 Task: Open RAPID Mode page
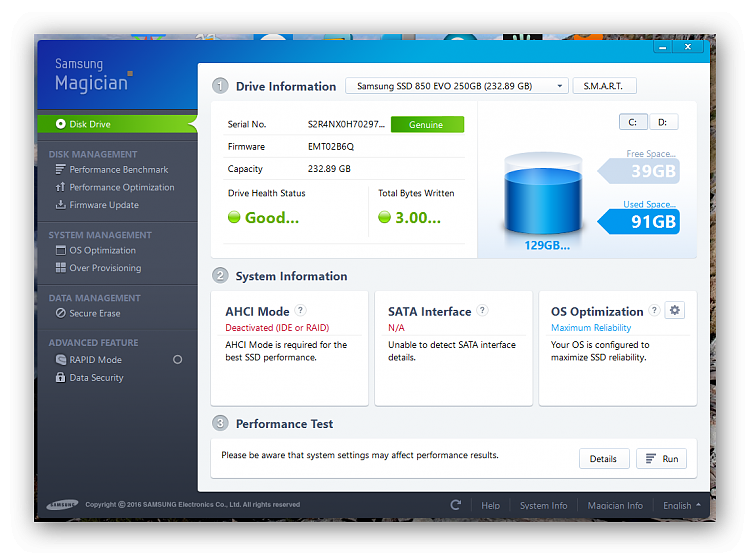95,359
